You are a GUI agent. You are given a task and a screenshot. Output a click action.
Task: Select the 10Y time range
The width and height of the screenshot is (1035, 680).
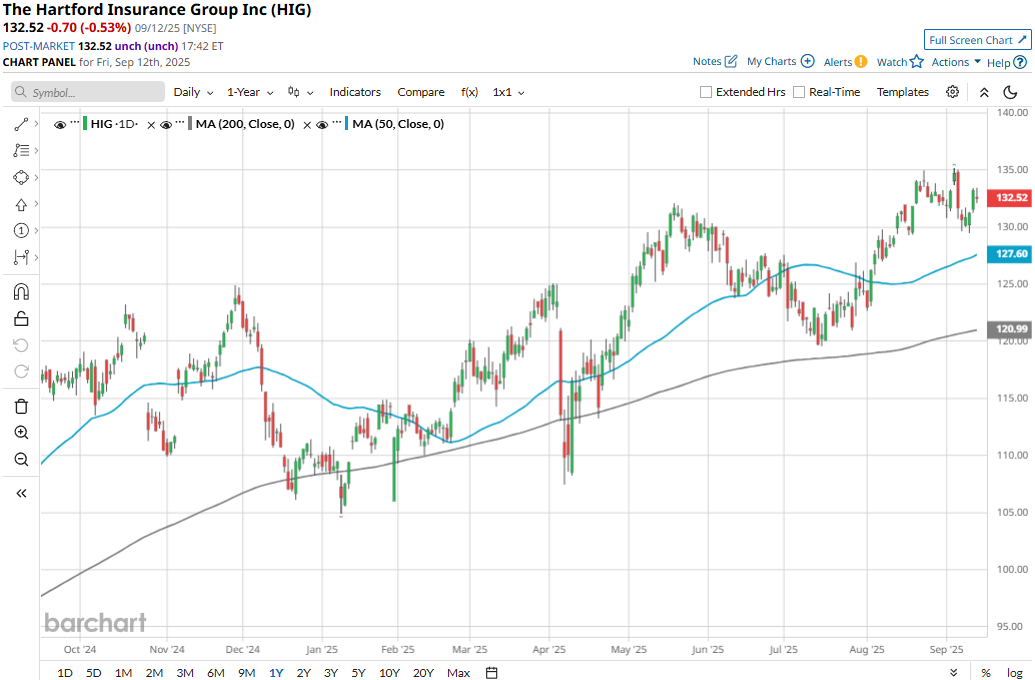pos(389,673)
